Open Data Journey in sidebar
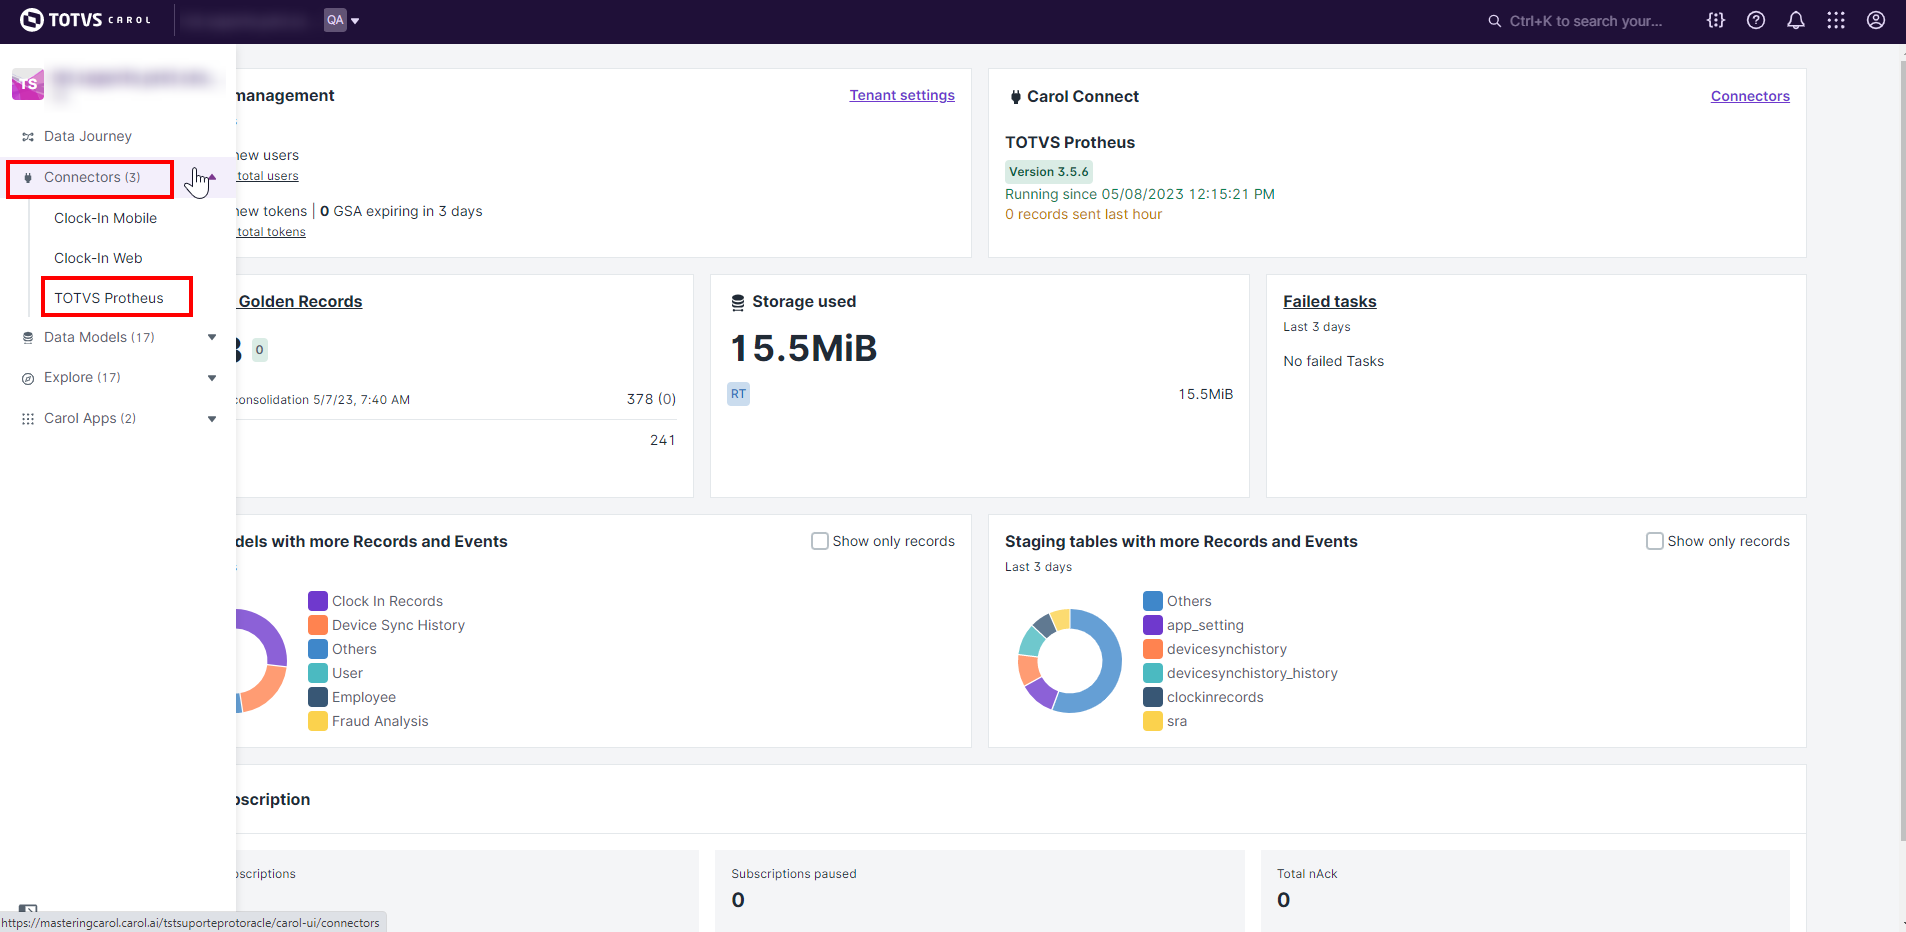The width and height of the screenshot is (1906, 932). [x=88, y=136]
